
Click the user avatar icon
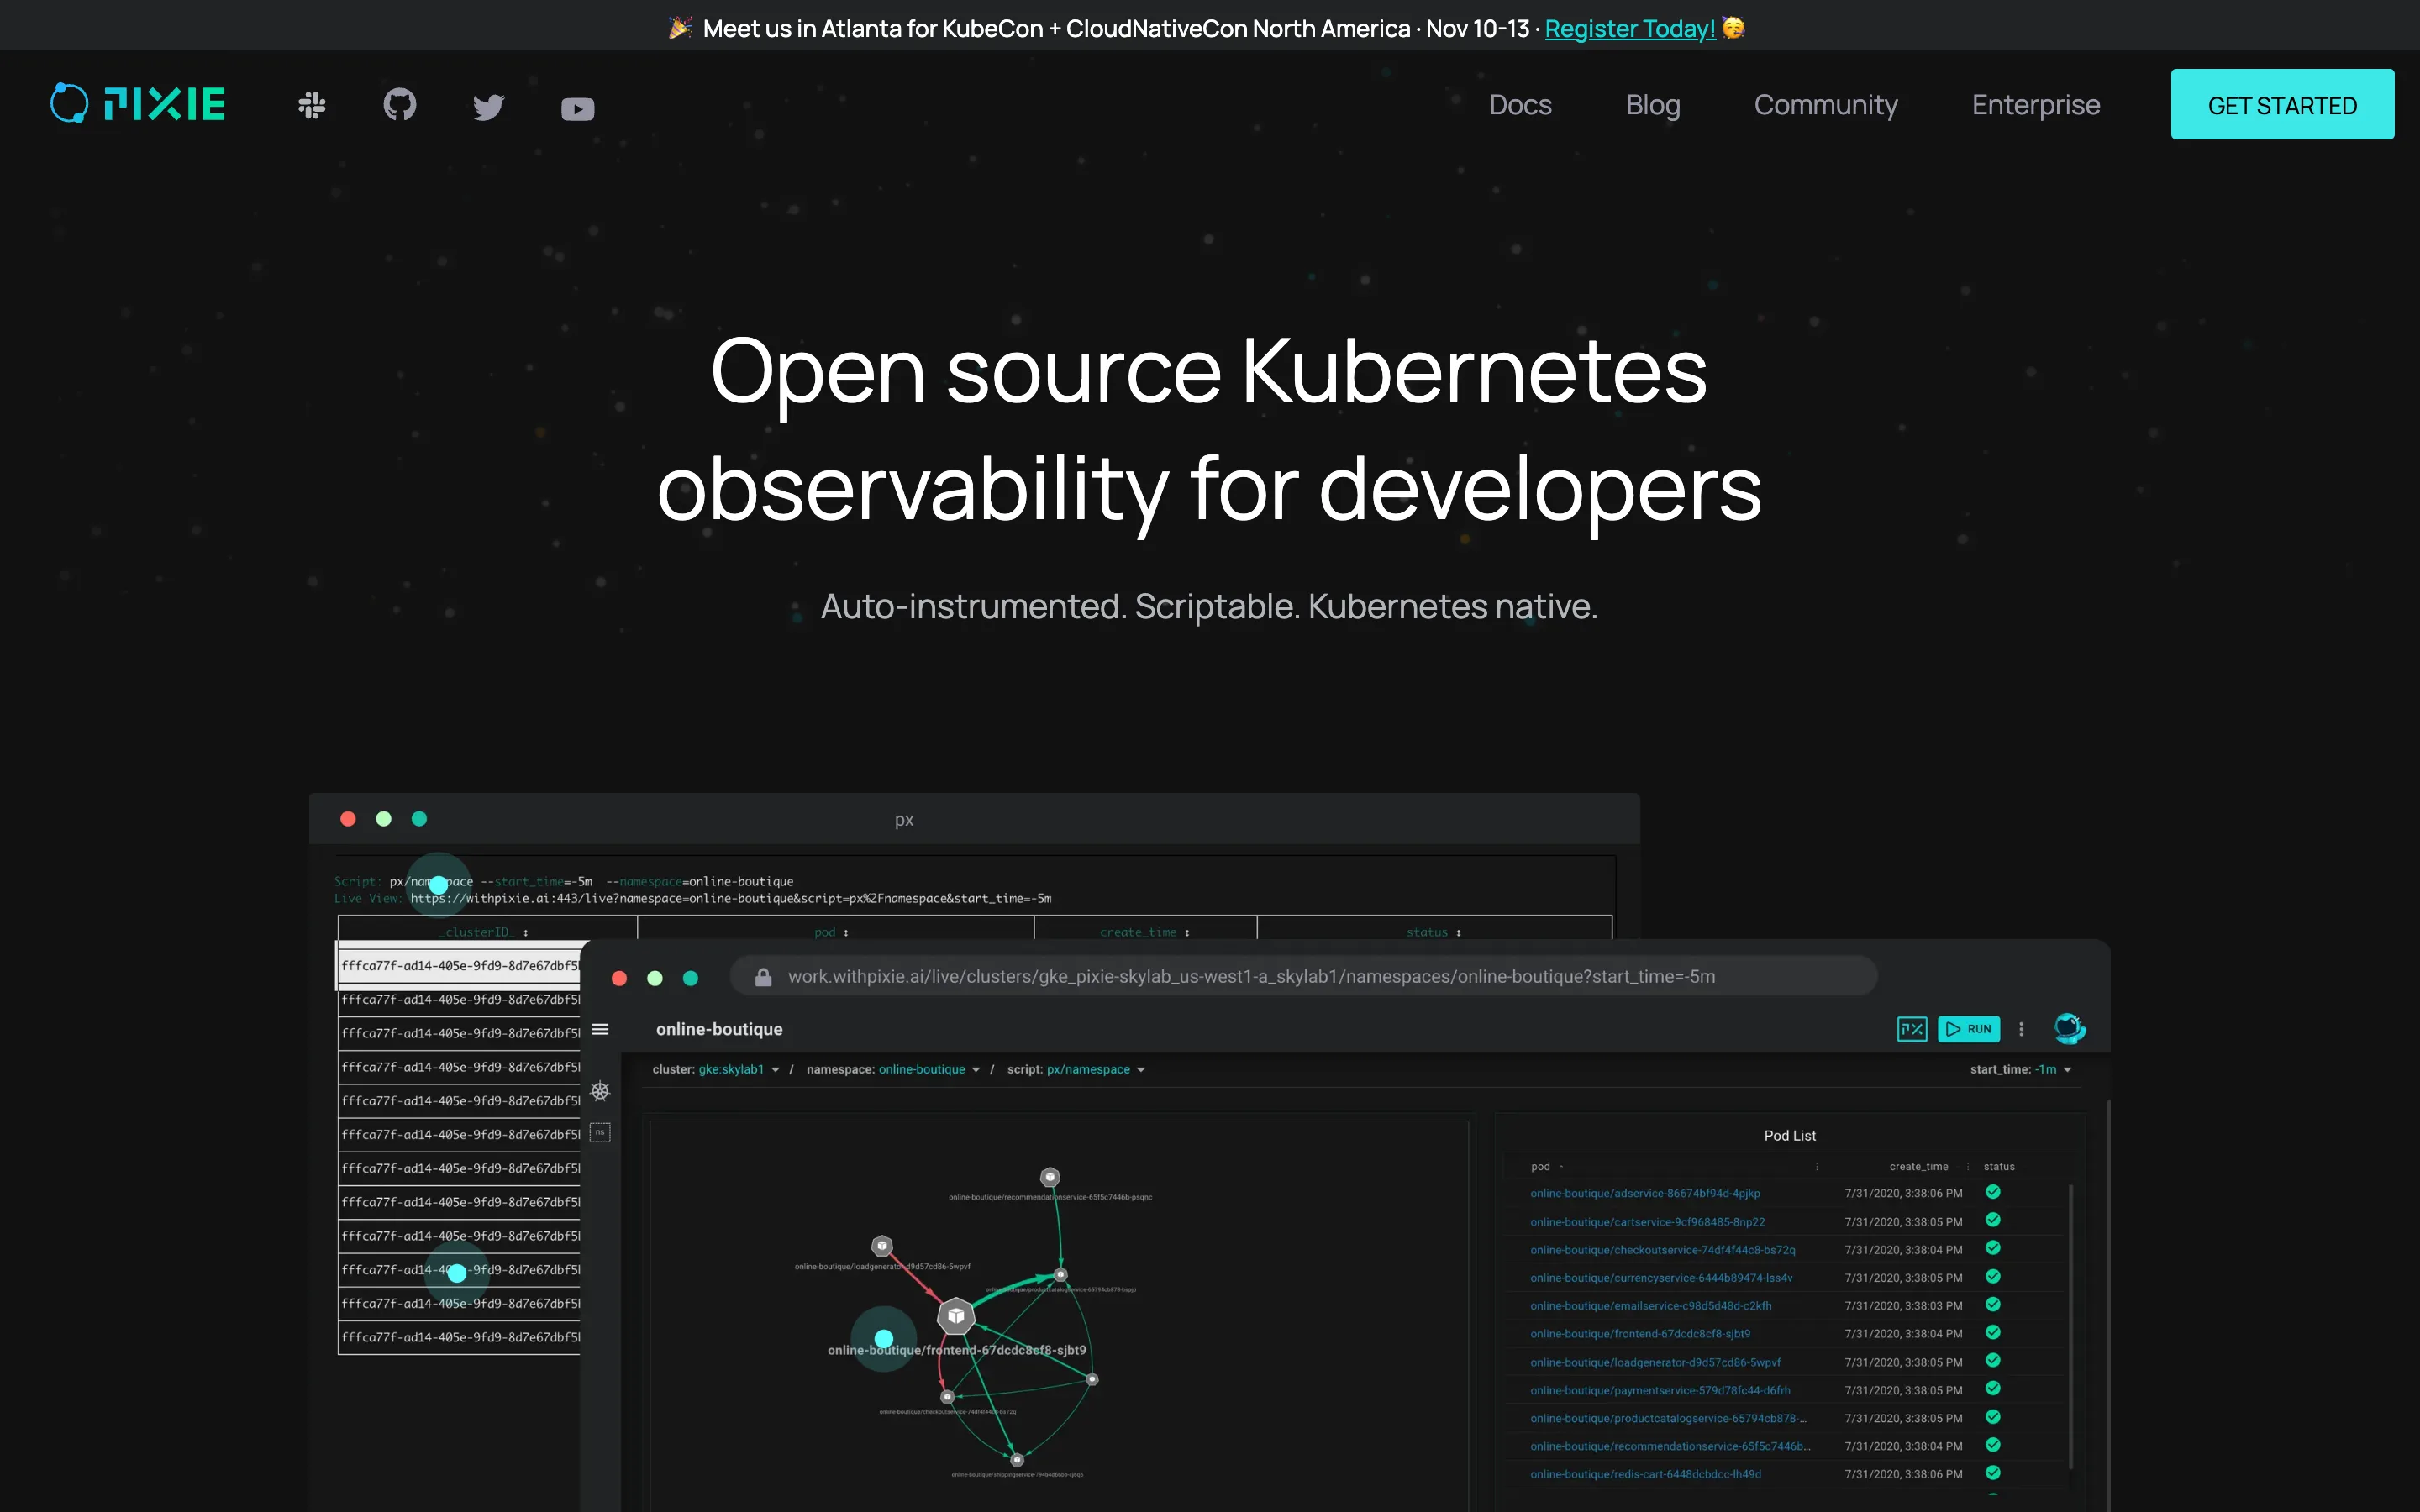click(x=2070, y=1028)
